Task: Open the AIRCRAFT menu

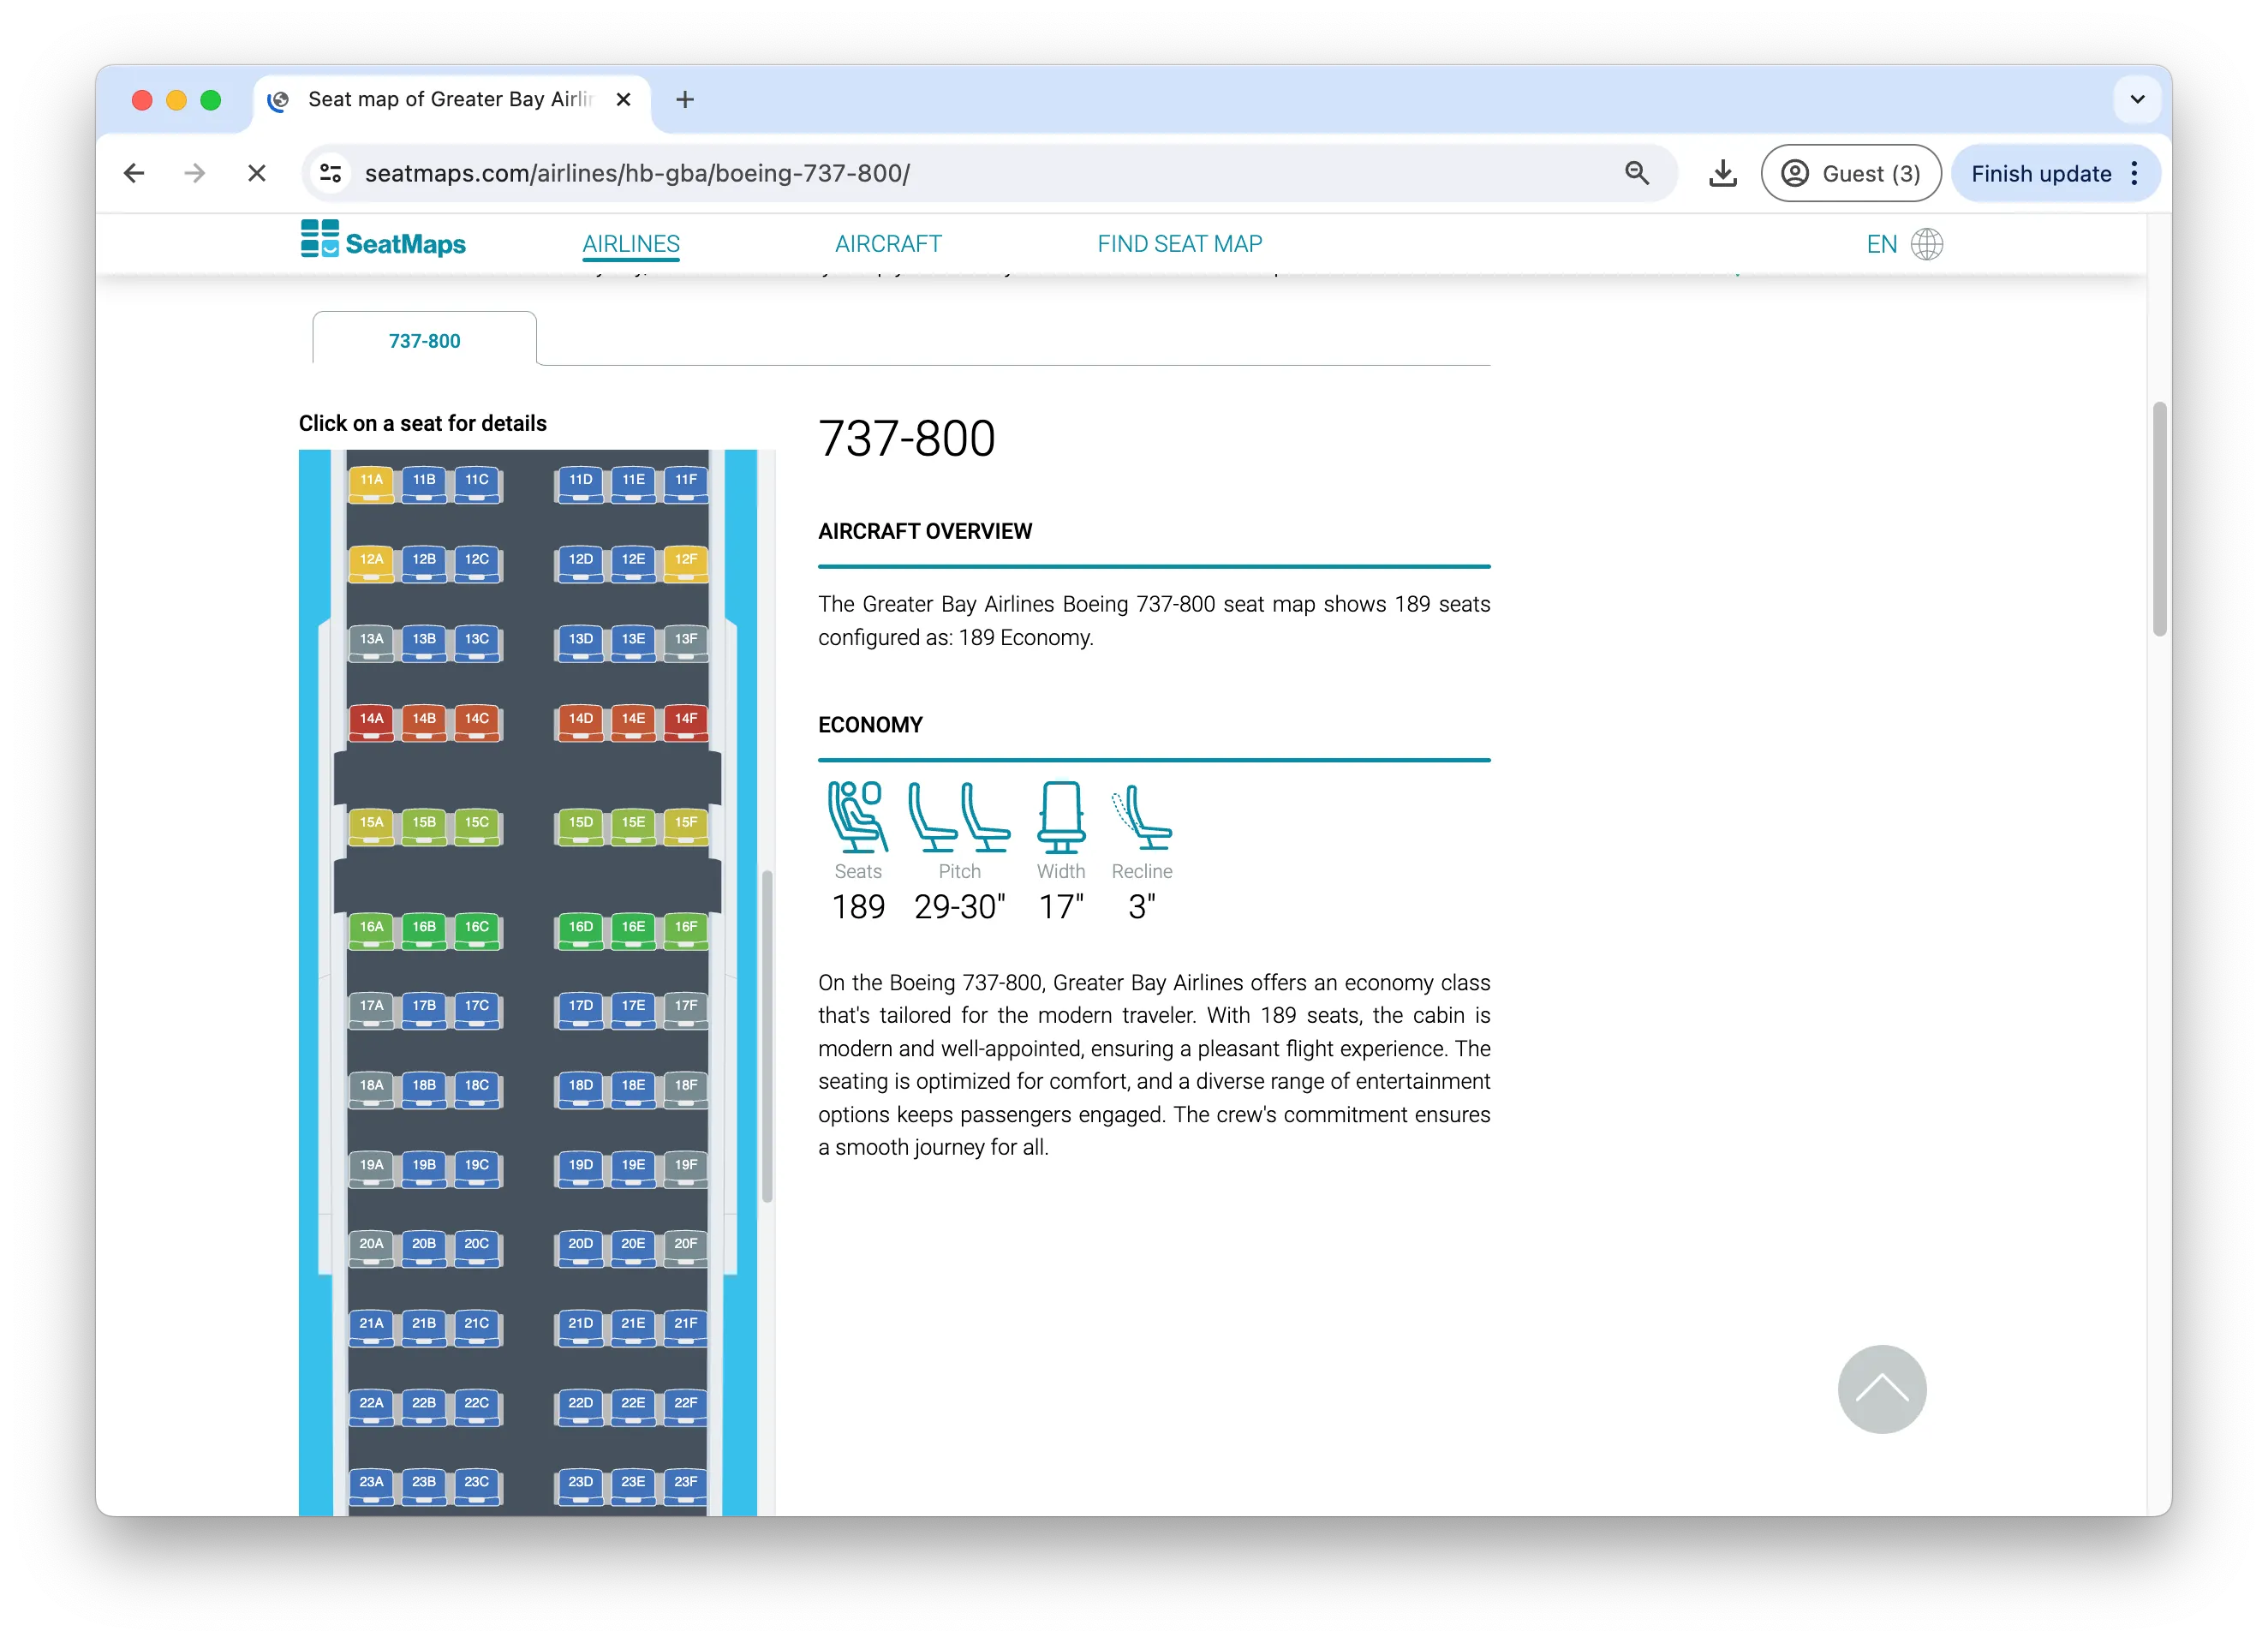Action: click(x=888, y=244)
